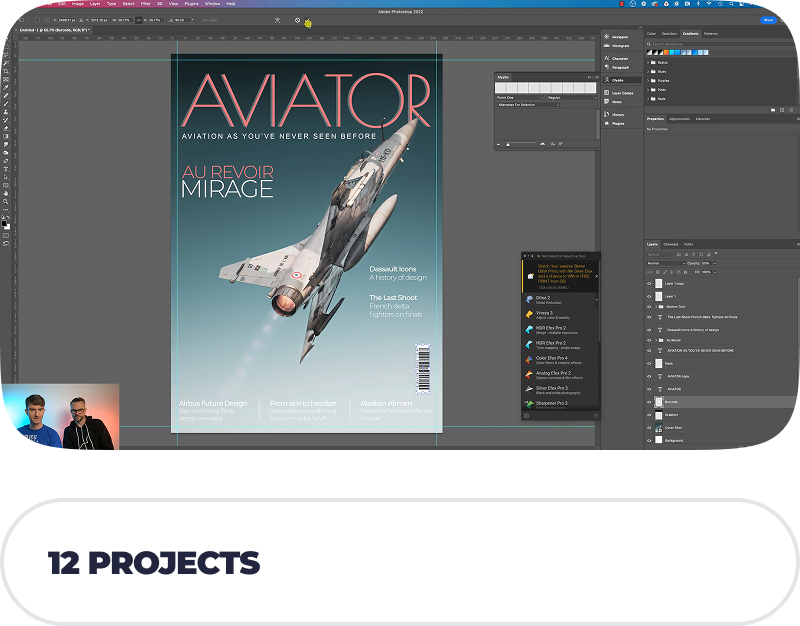The width and height of the screenshot is (800, 626).
Task: Close the Nik webinar promo banner
Action: [597, 276]
